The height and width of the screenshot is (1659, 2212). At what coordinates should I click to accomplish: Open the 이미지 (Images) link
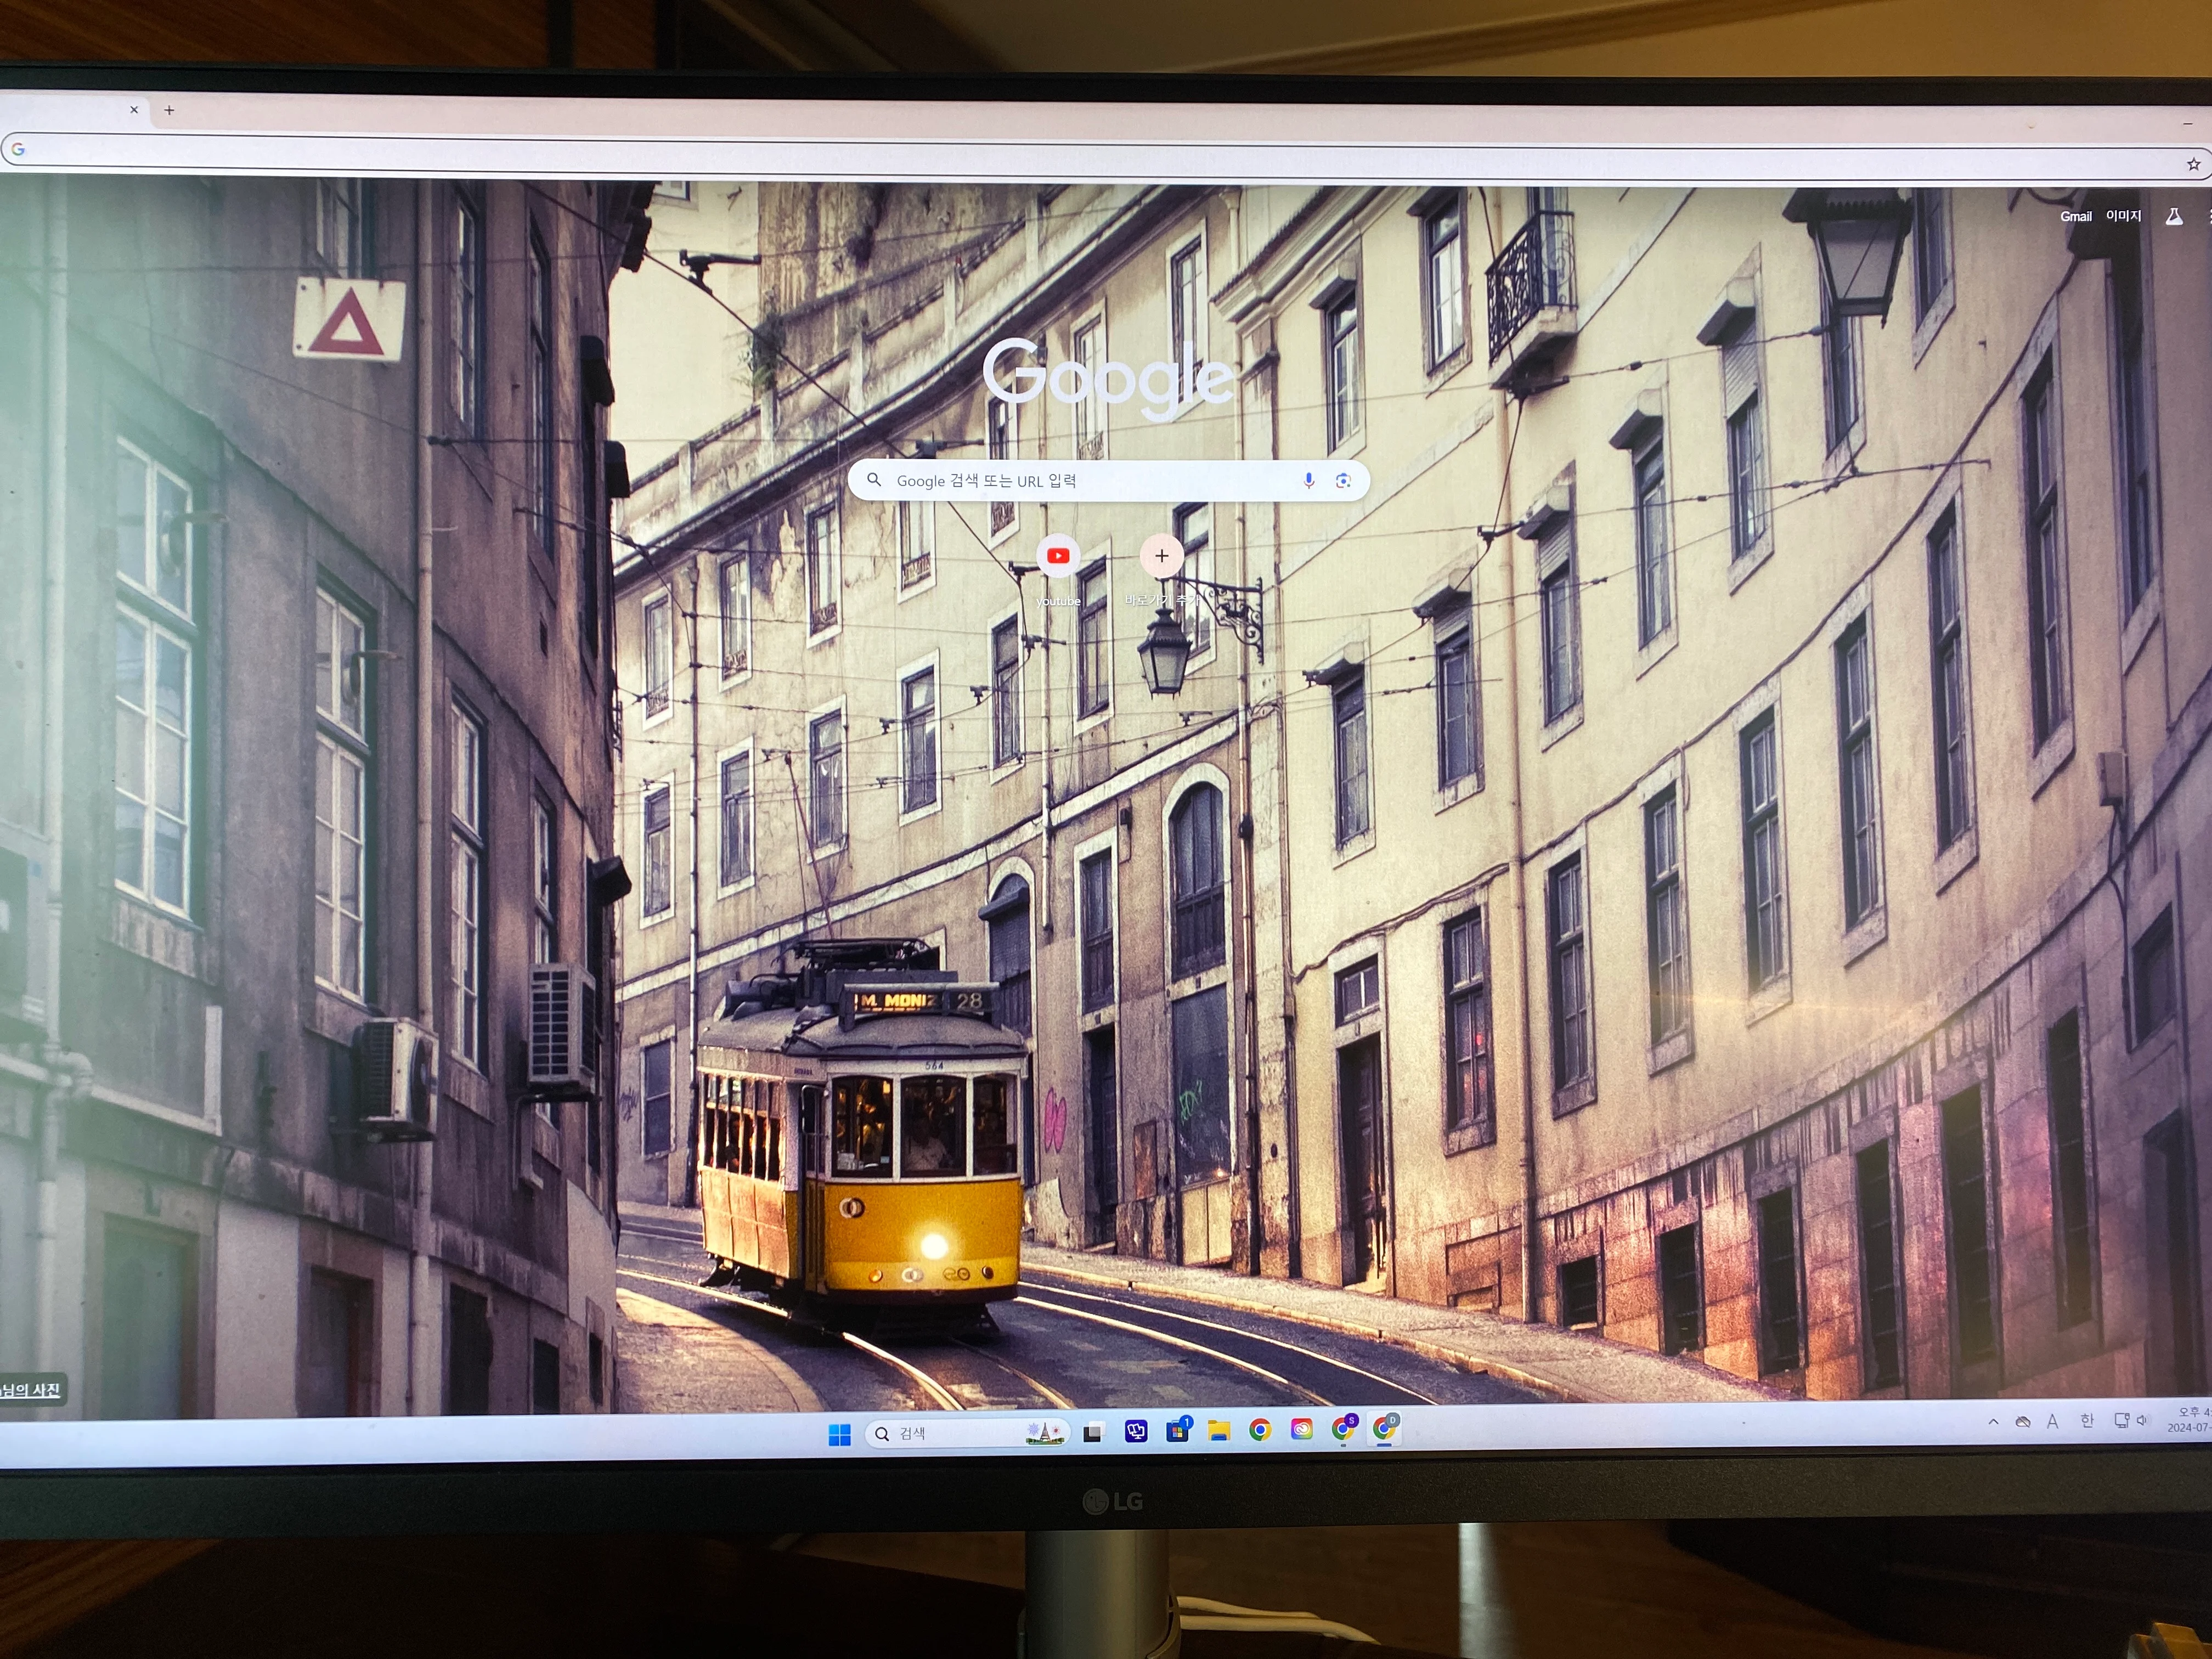pos(2123,215)
